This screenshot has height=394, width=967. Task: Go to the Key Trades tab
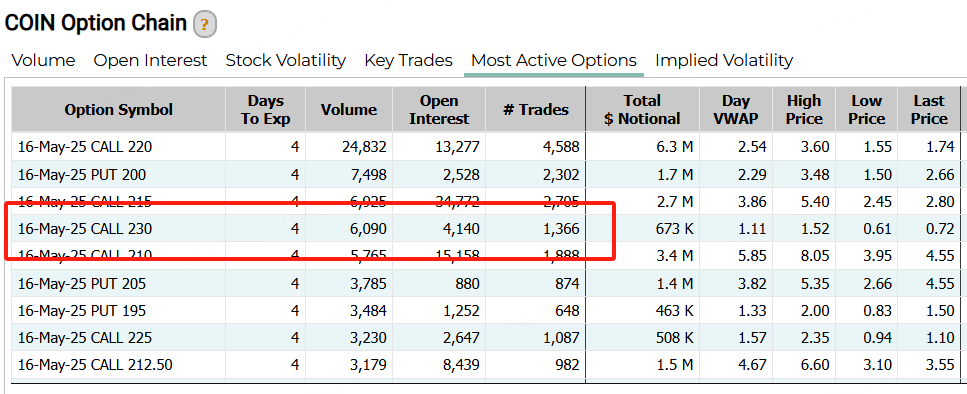pyautogui.click(x=408, y=60)
